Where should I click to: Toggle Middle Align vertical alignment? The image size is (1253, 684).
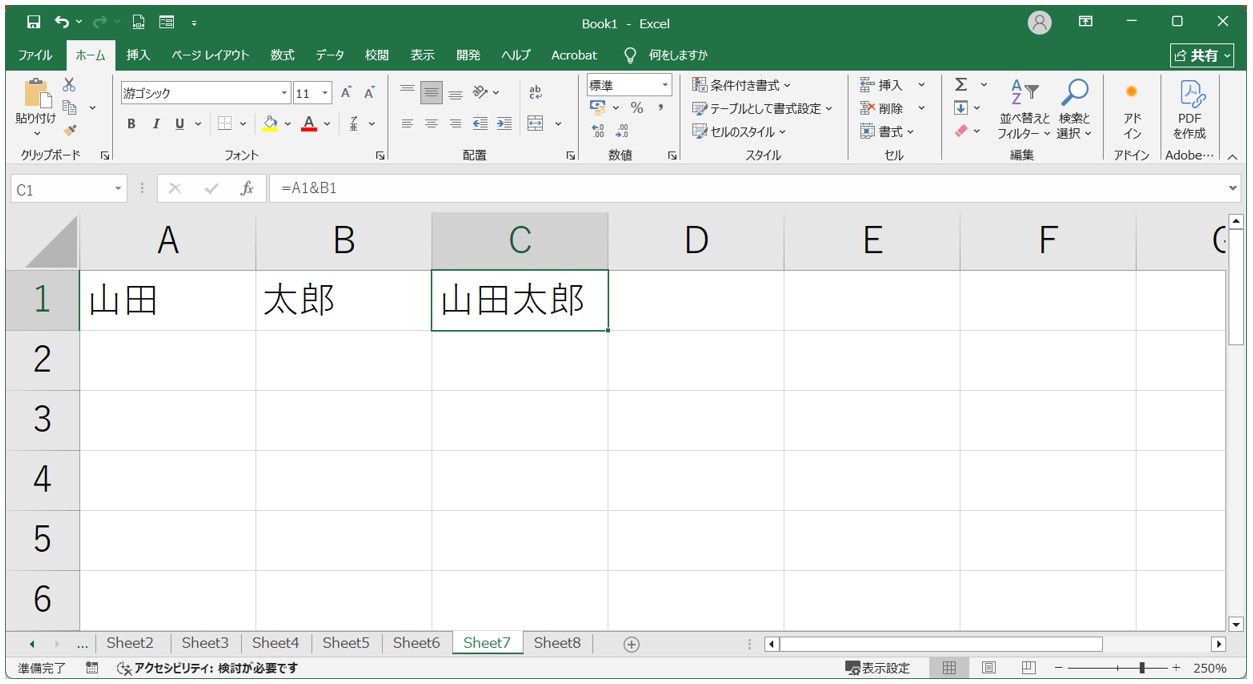pyautogui.click(x=431, y=93)
